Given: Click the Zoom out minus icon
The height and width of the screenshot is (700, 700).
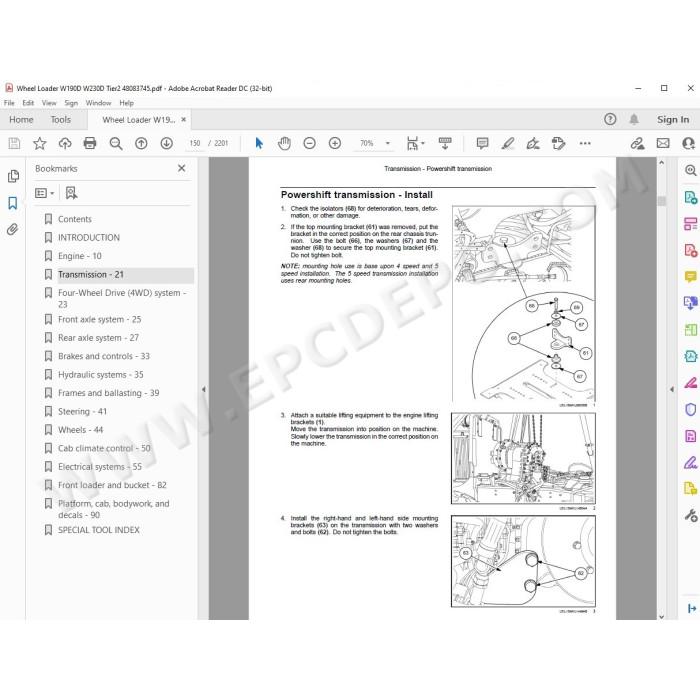Looking at the screenshot, I should [309, 143].
